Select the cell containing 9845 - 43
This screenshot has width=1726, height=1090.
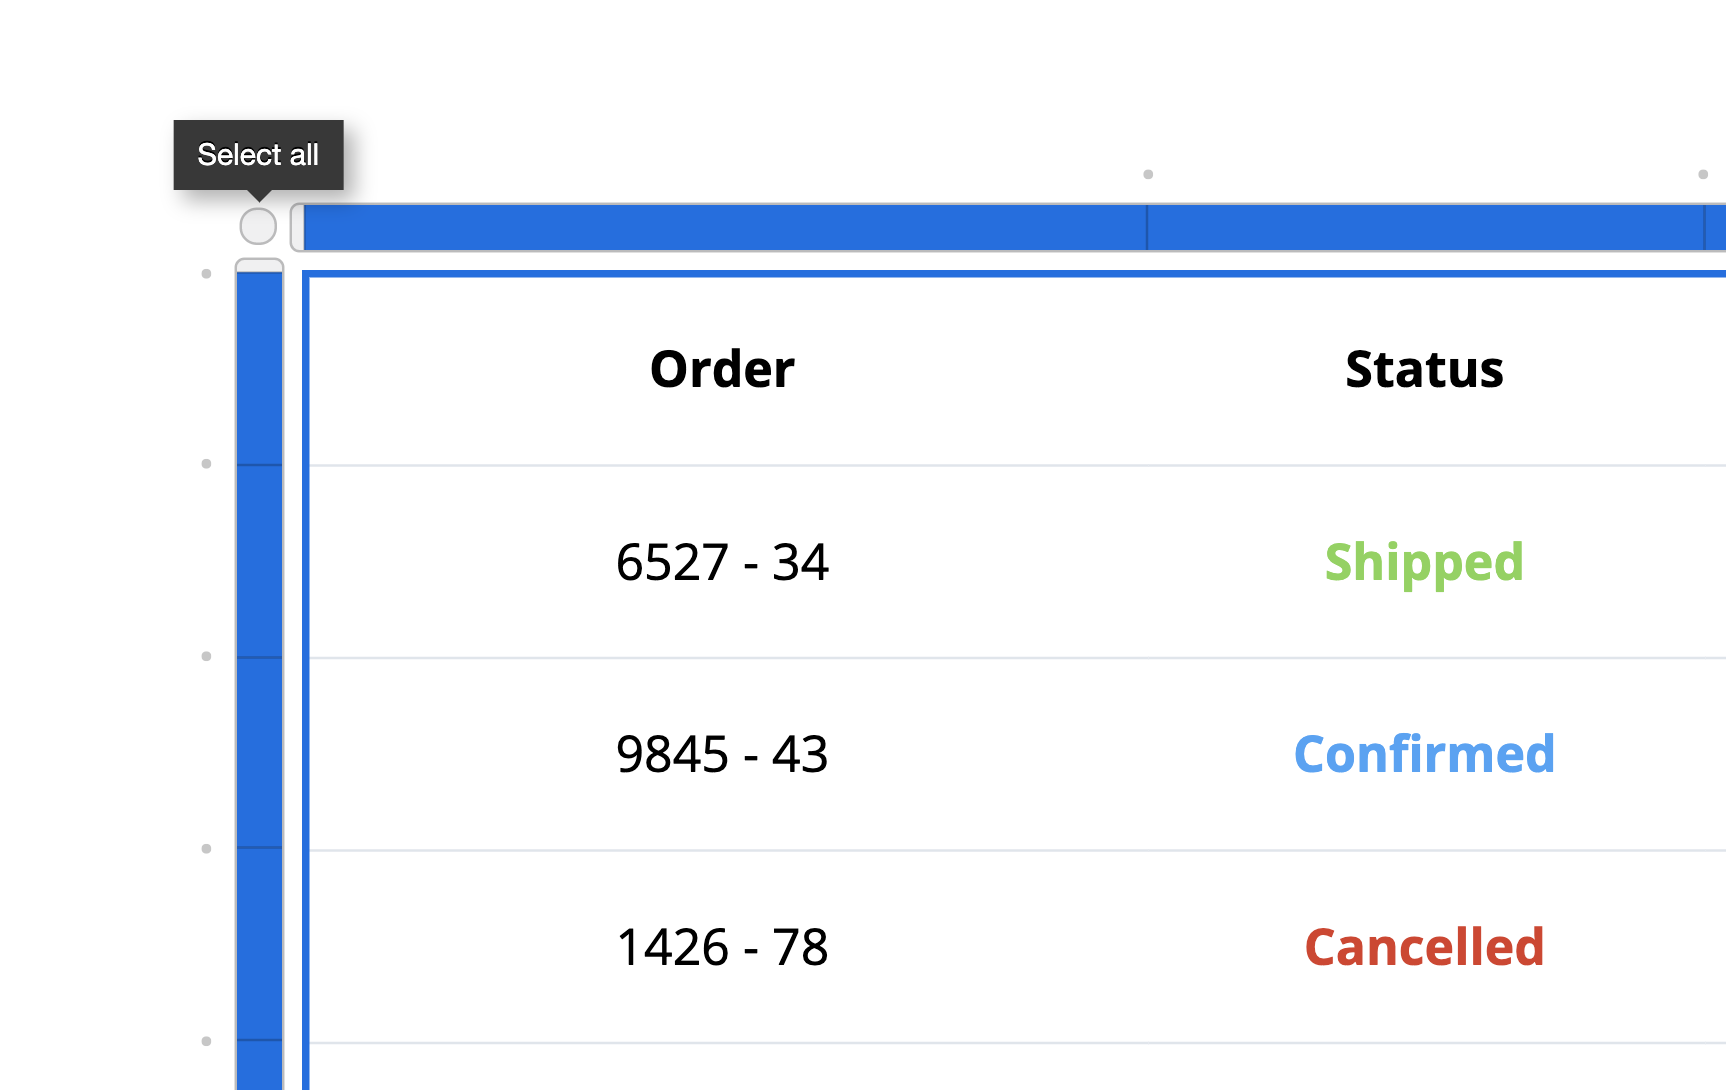coord(722,754)
